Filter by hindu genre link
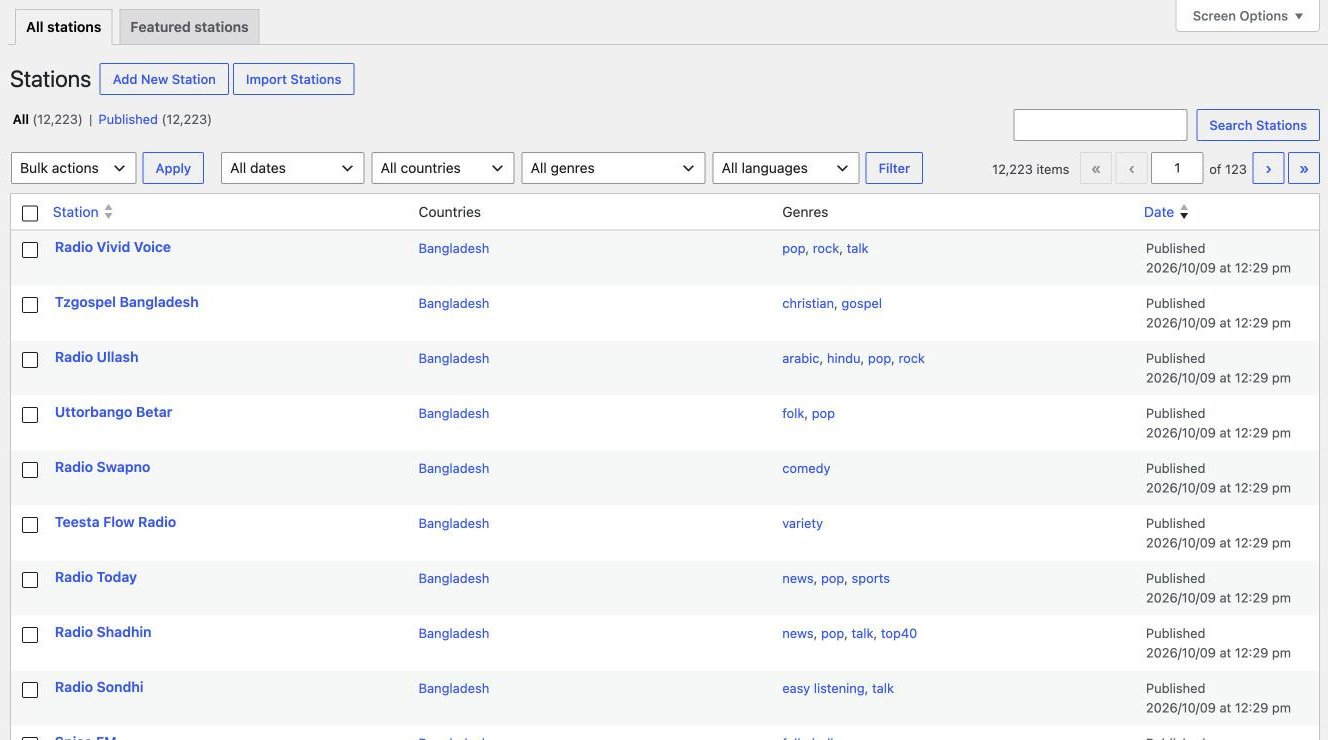The image size is (1328, 740). 843,358
